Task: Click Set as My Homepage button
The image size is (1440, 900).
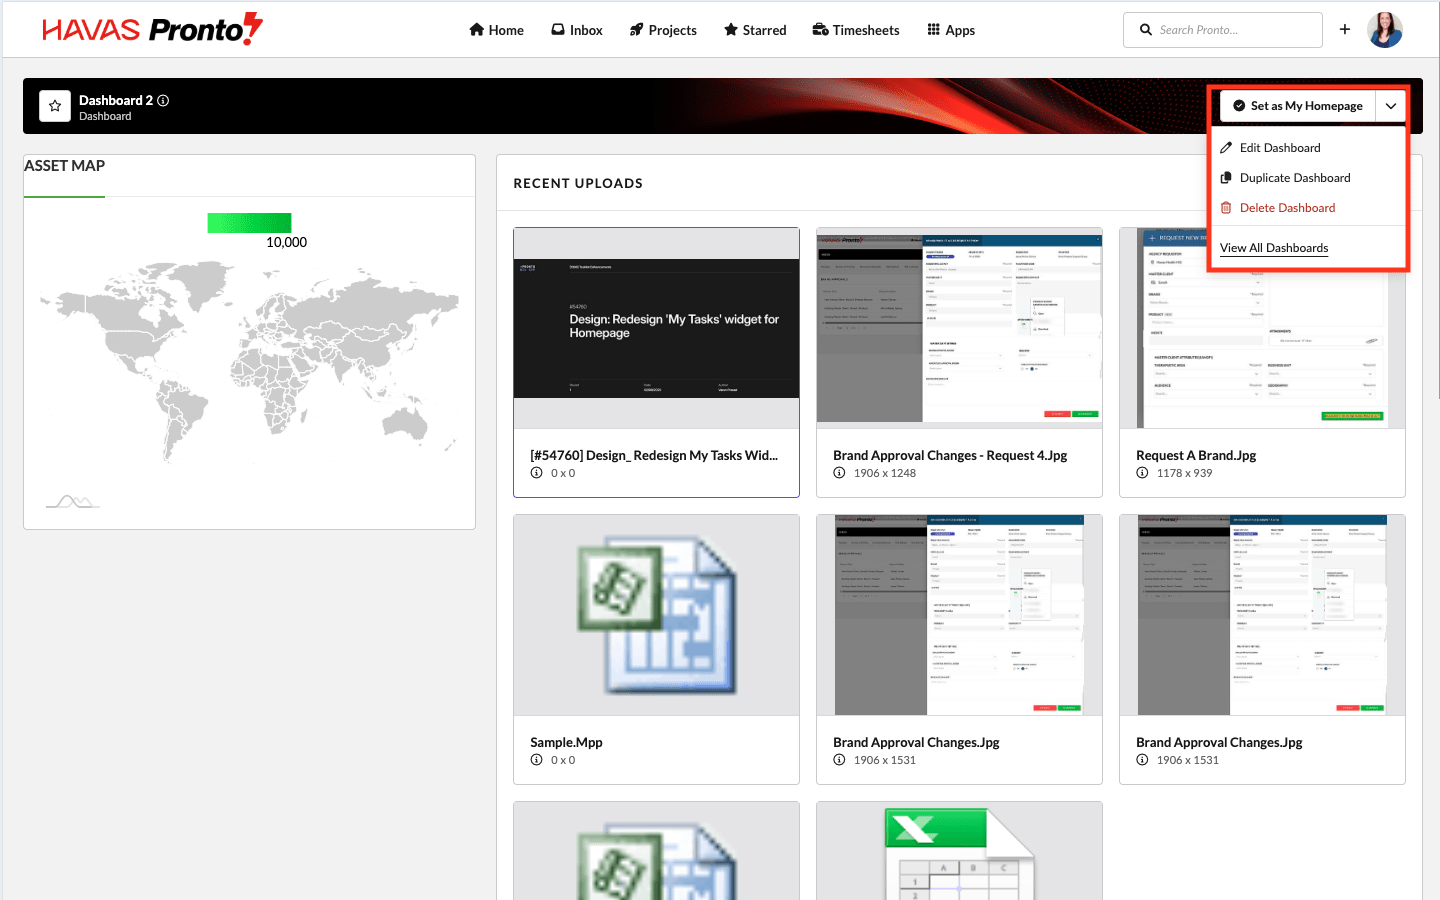Action: click(1297, 106)
